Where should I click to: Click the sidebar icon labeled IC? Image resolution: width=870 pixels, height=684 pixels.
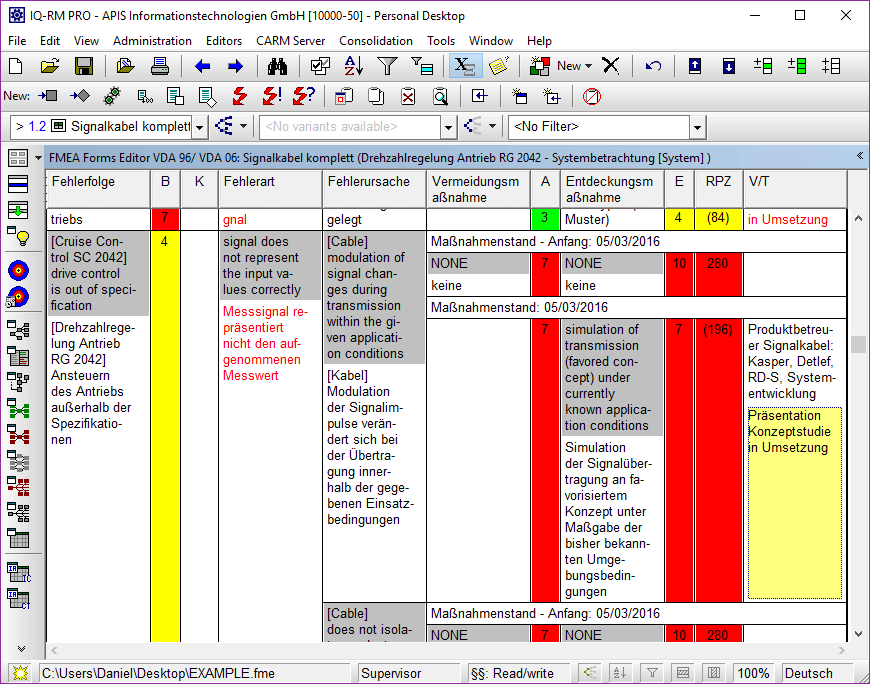coord(19,572)
